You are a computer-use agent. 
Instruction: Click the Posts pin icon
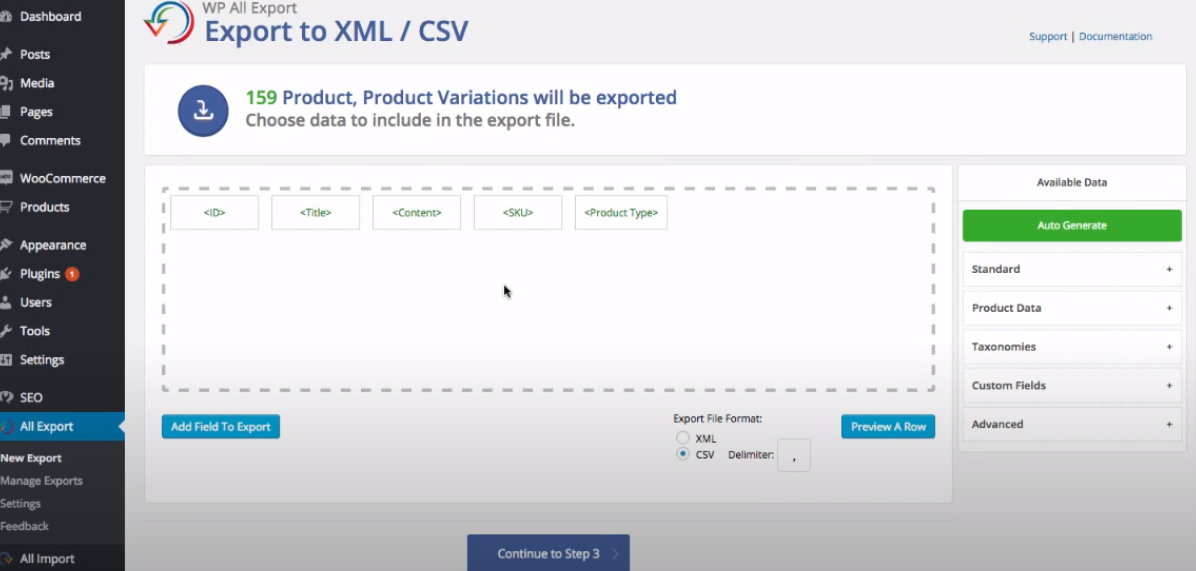(x=5, y=54)
